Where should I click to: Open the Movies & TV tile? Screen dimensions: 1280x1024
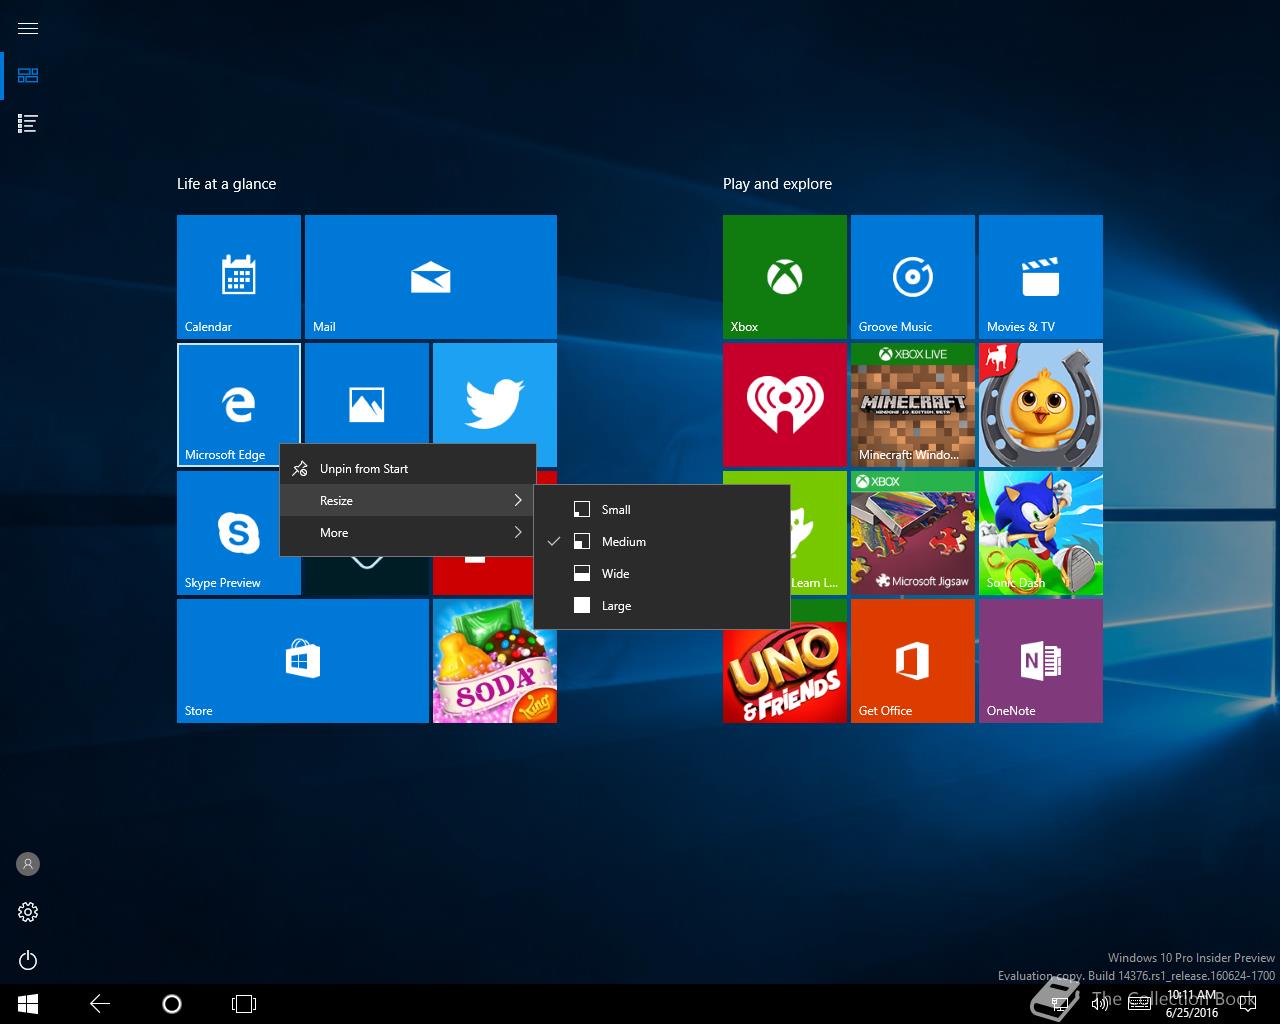pos(1041,277)
